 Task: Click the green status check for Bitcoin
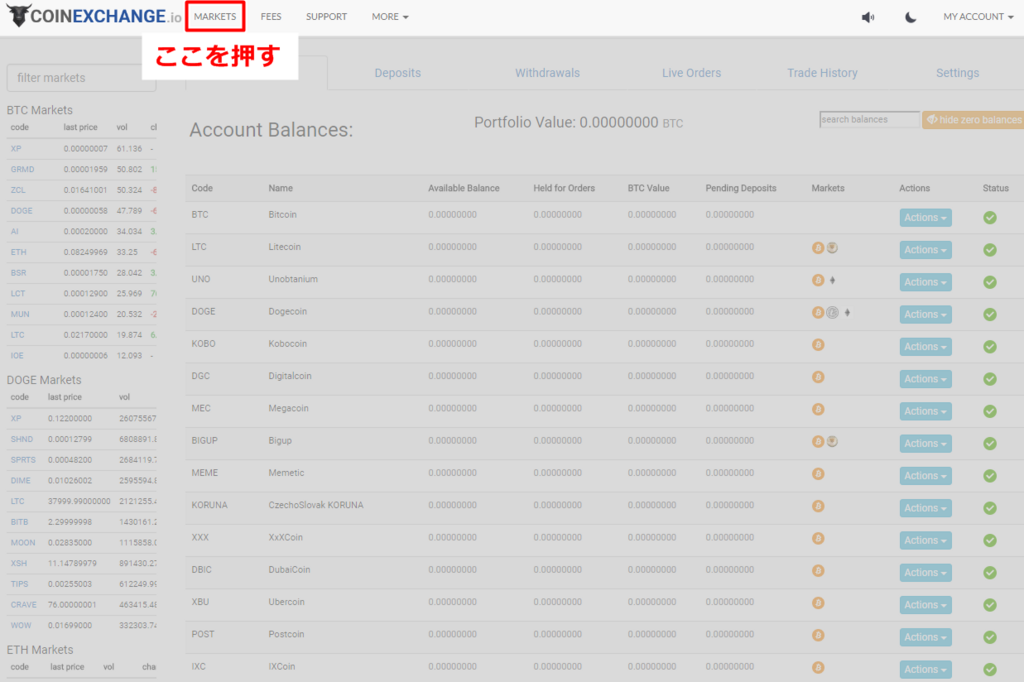(990, 218)
